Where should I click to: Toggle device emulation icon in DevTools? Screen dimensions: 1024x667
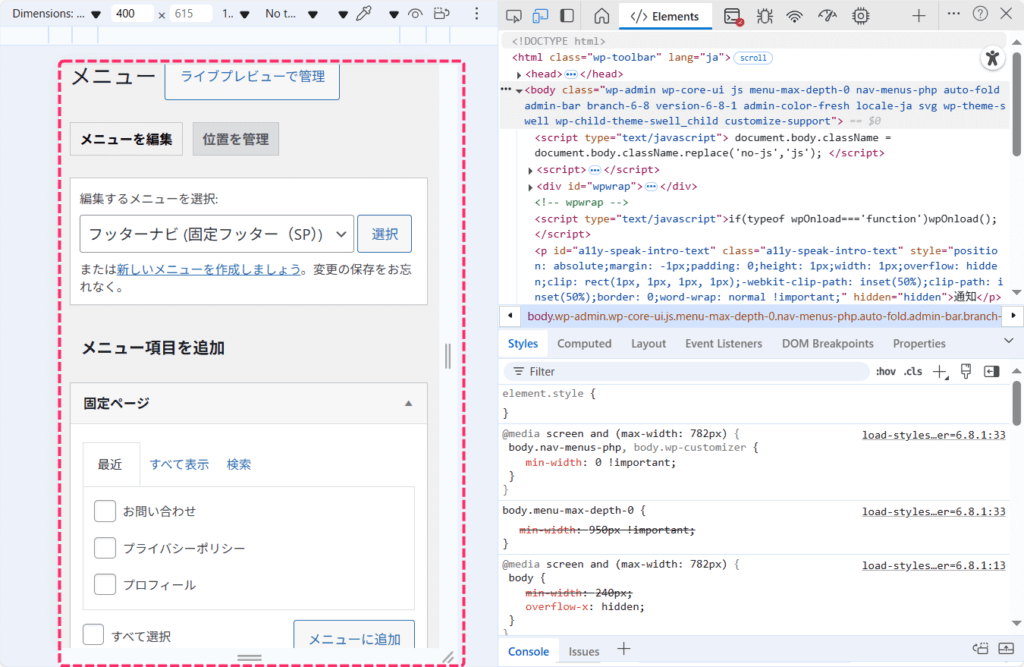540,16
